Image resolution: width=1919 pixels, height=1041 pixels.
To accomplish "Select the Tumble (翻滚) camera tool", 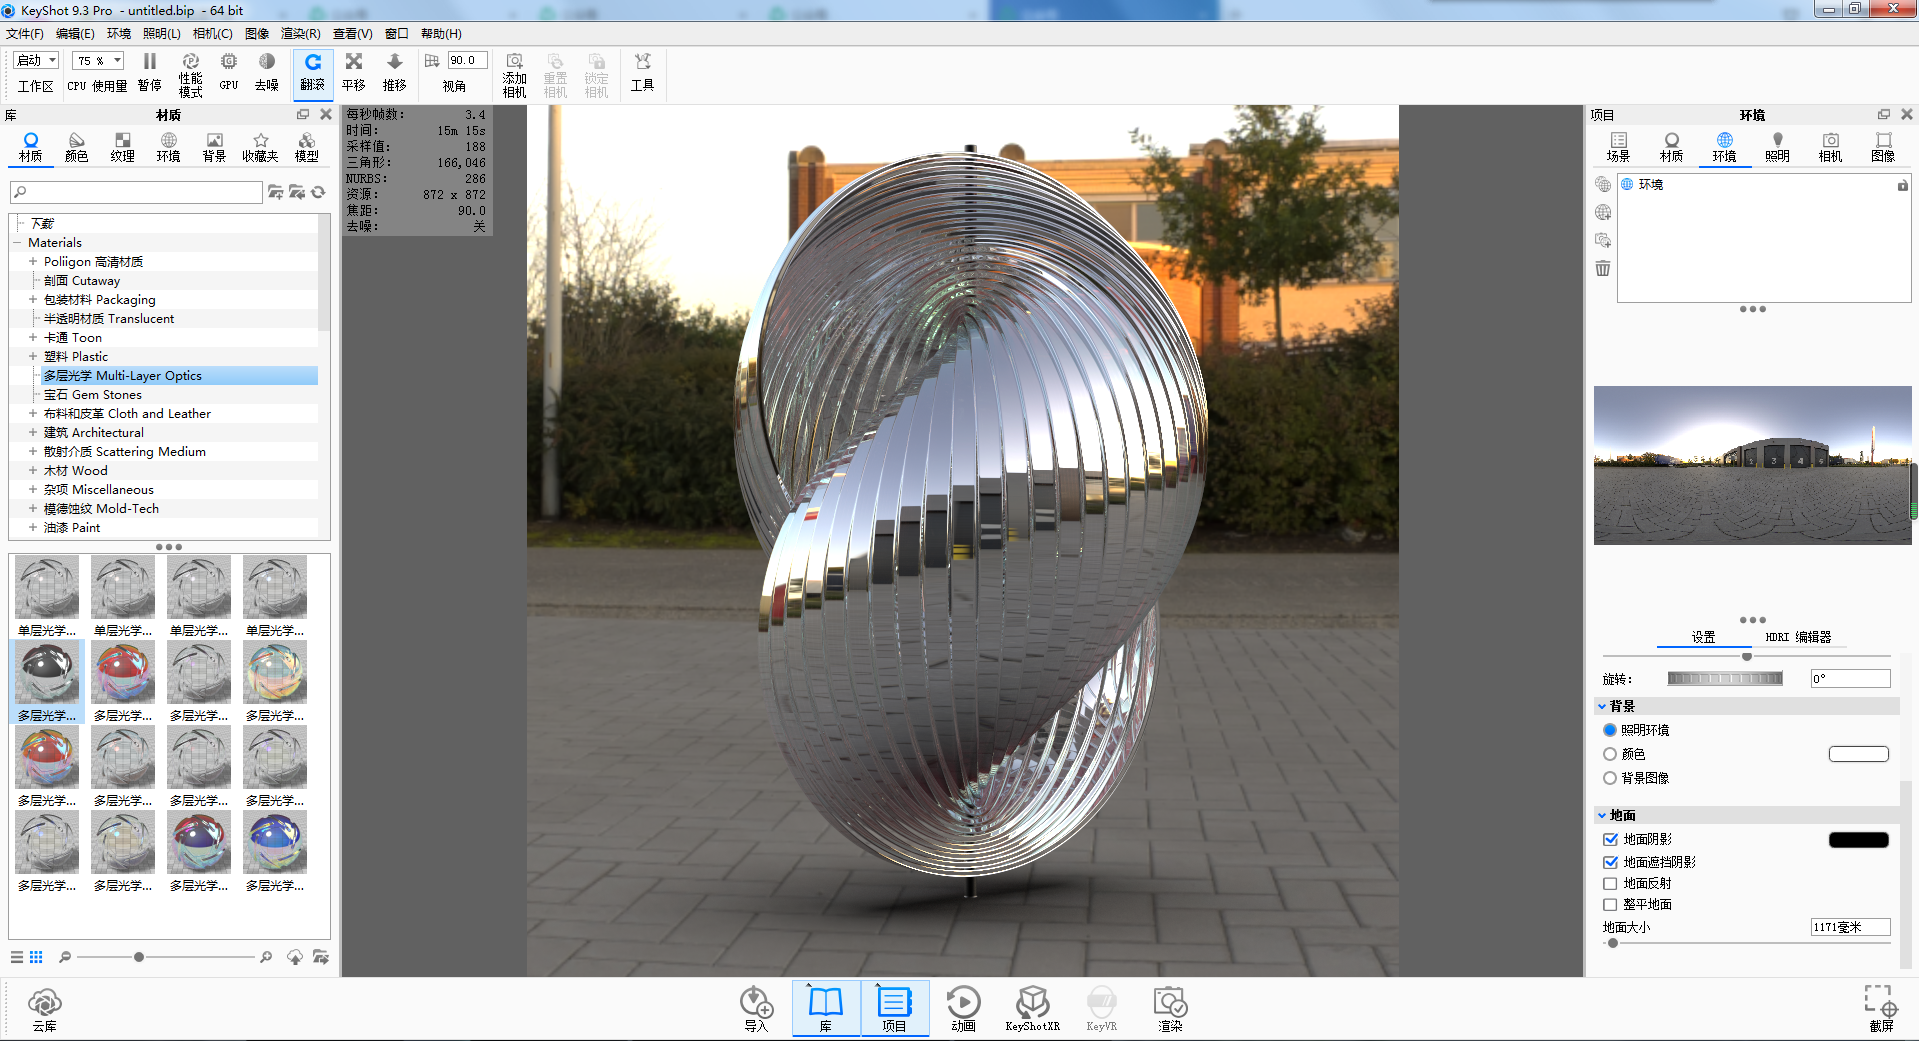I will [313, 73].
